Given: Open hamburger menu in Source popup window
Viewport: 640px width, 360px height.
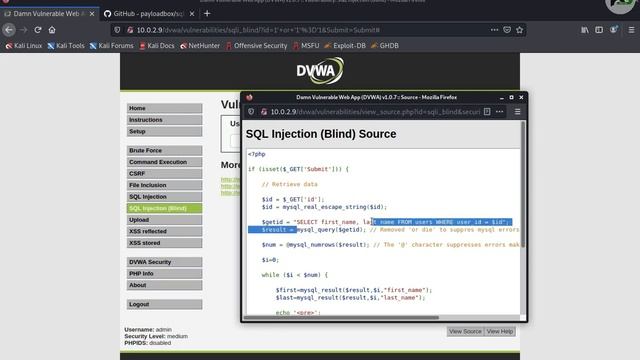Looking at the screenshot, I should pos(518,111).
